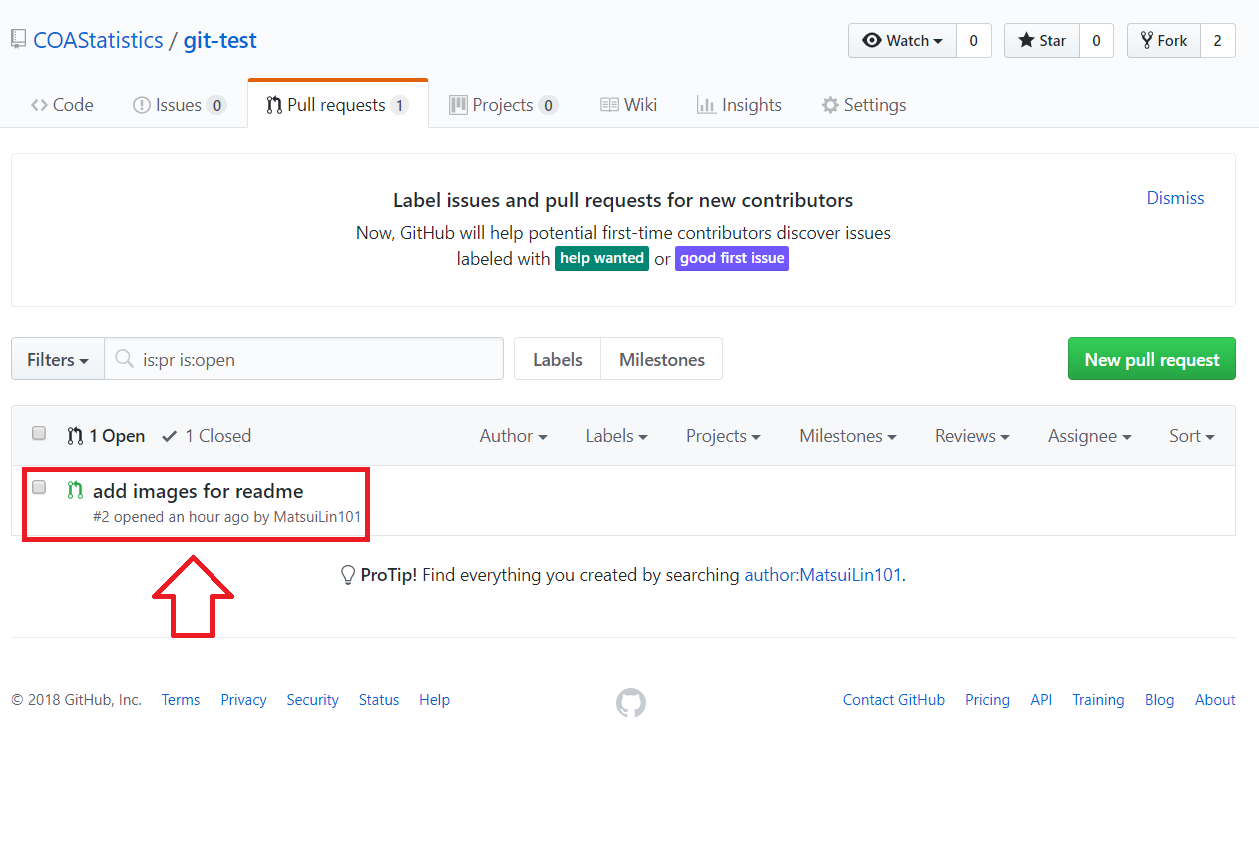Click the MatsuiLin101 author name under pull request
The image size is (1259, 853).
317,517
